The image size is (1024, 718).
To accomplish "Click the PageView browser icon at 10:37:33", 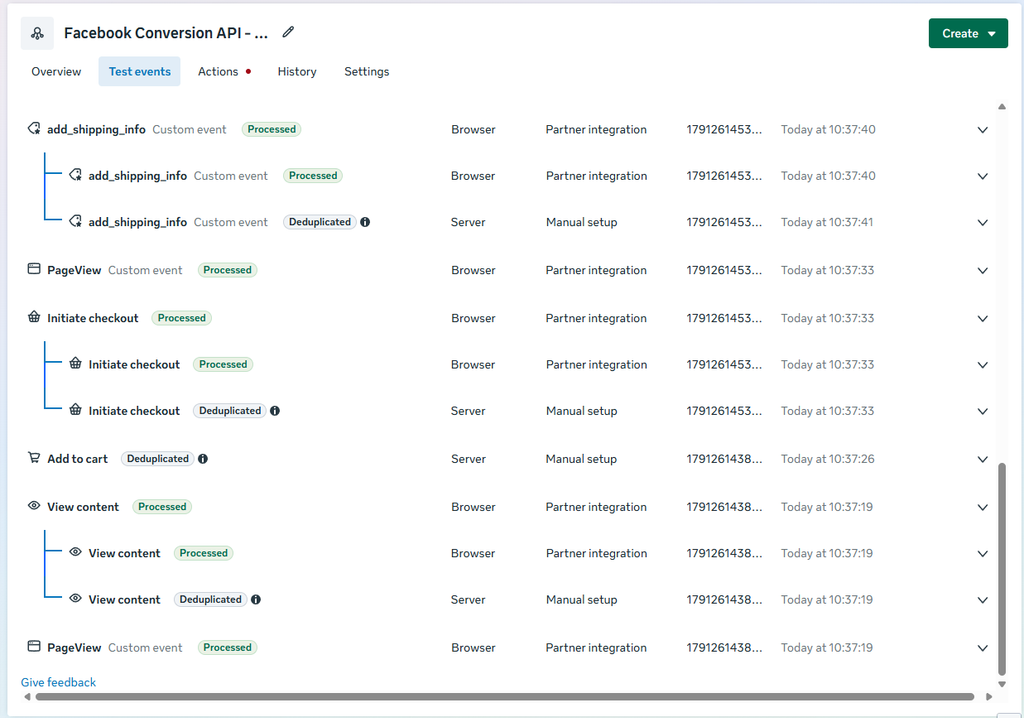I will click(34, 269).
